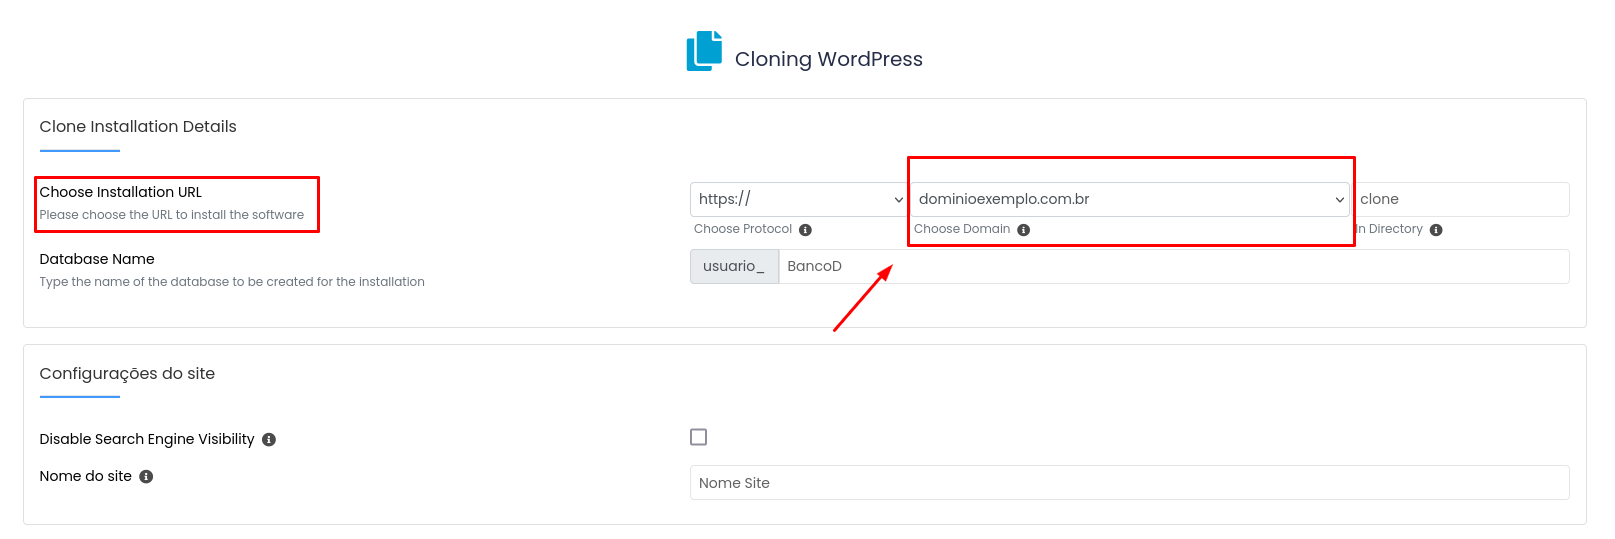The height and width of the screenshot is (539, 1615).
Task: Click the Cloning WordPress page title
Action: (x=829, y=59)
